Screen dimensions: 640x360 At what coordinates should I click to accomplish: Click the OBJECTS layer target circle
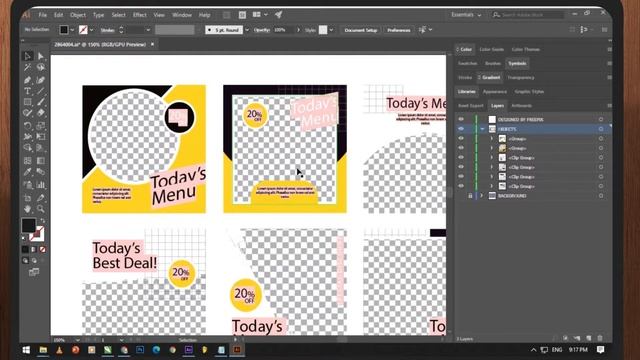[601, 129]
